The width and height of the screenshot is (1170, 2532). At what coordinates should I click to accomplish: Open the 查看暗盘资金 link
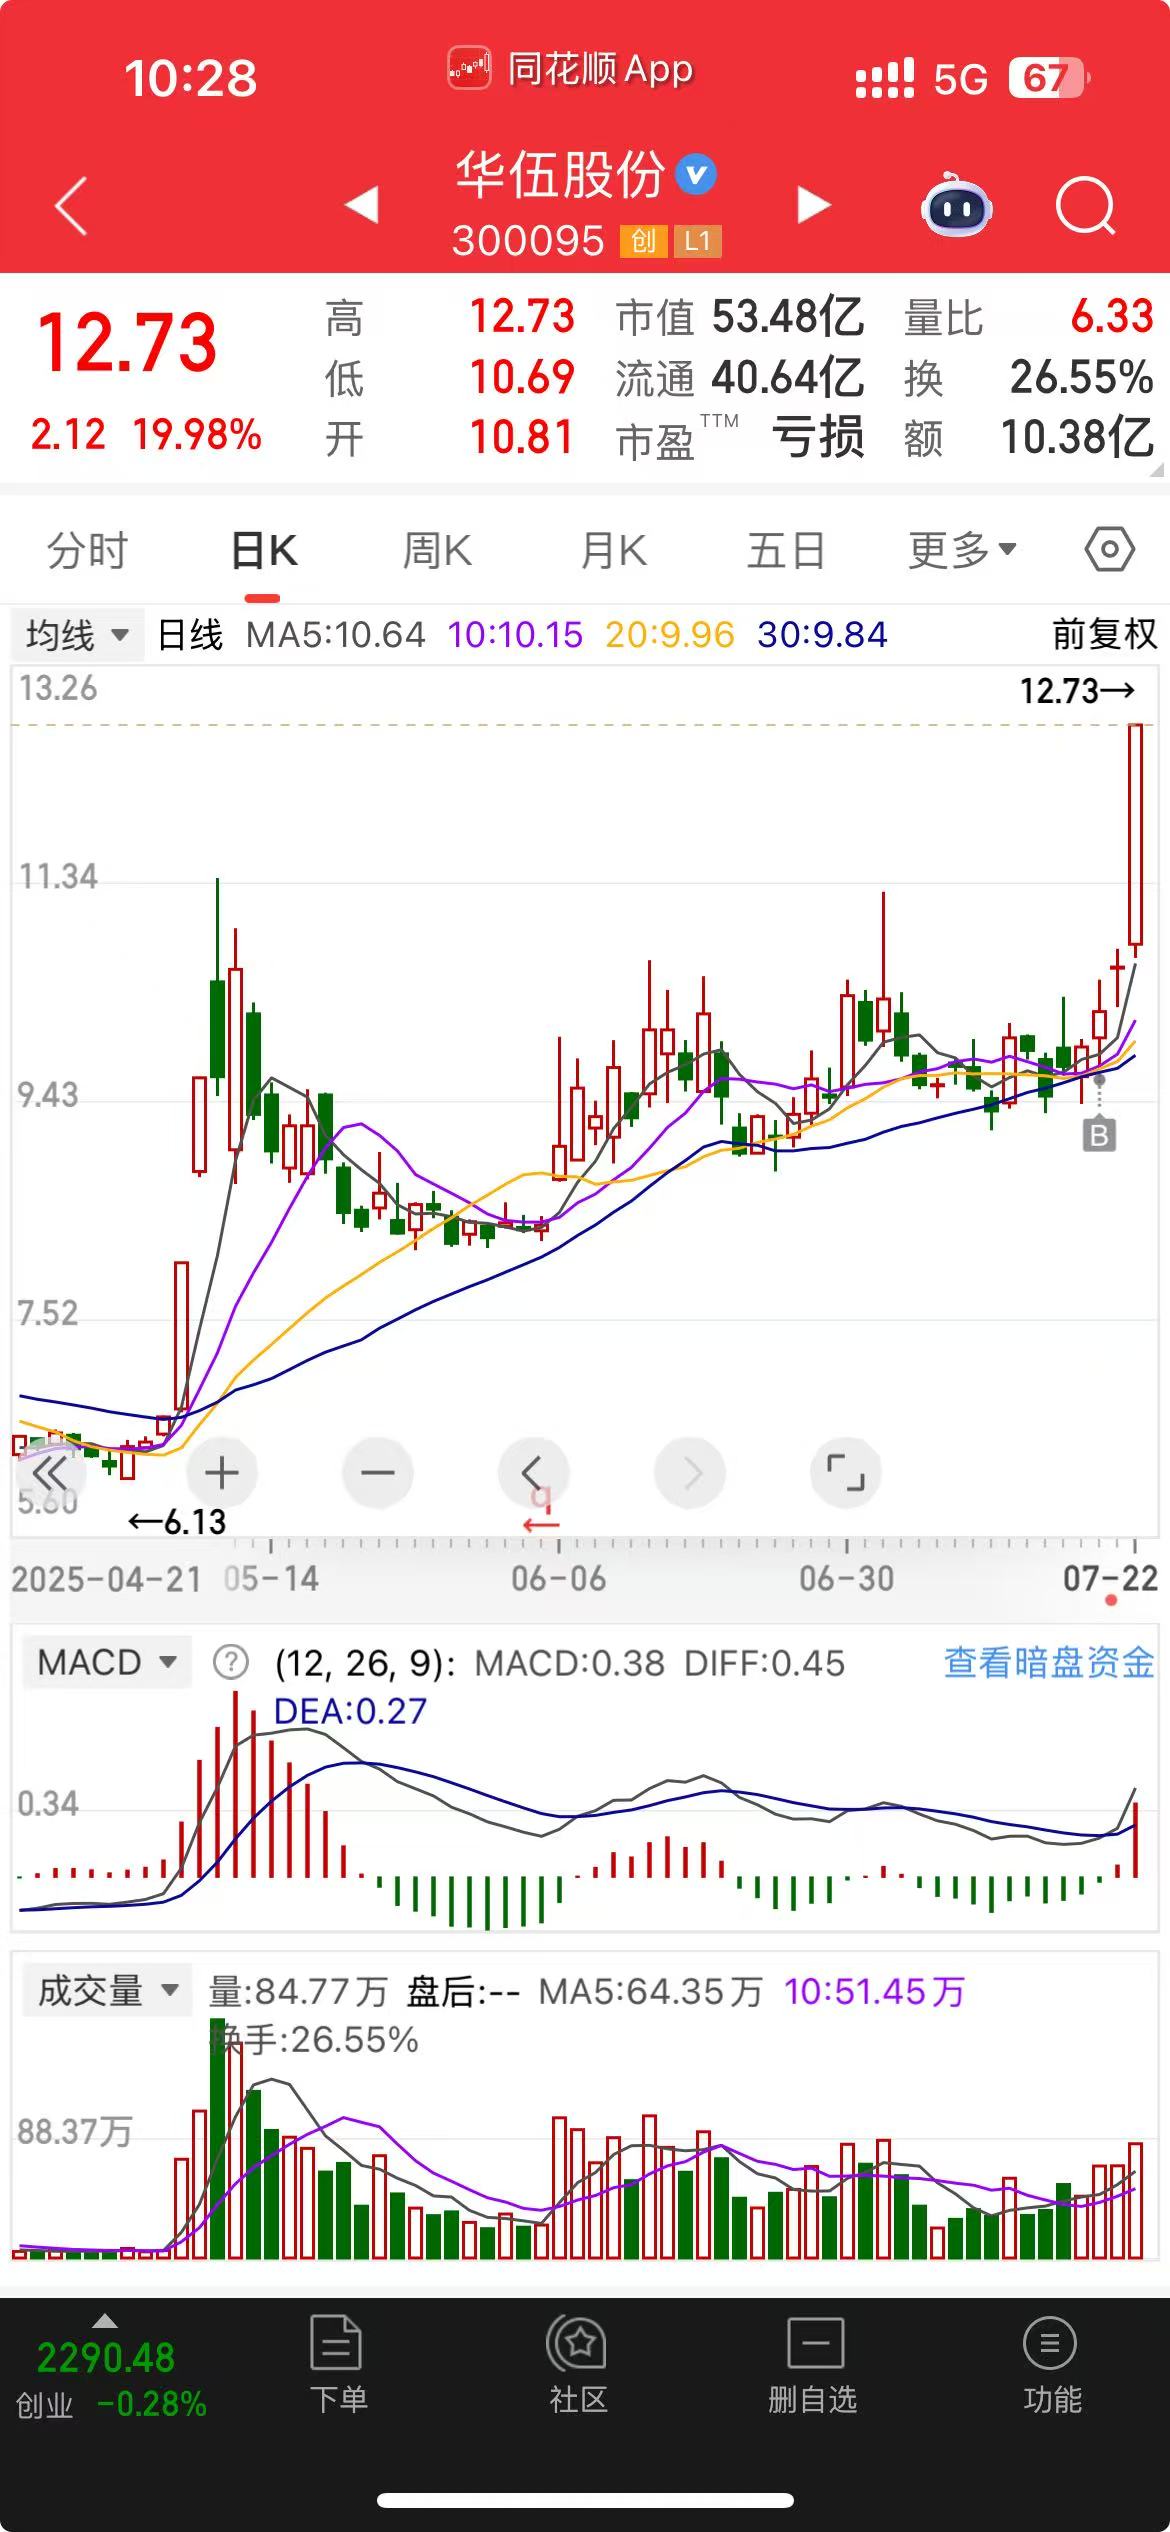[x=1049, y=1662]
